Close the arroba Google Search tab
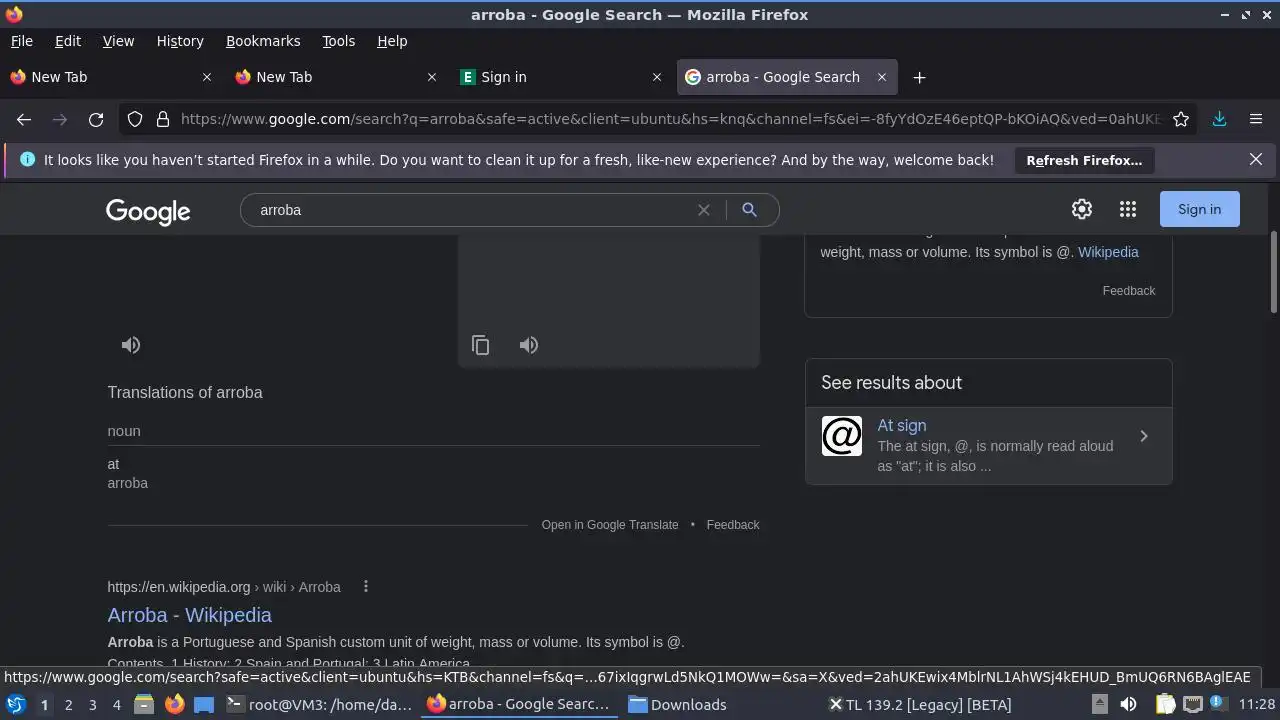Viewport: 1280px width, 720px height. (x=882, y=77)
